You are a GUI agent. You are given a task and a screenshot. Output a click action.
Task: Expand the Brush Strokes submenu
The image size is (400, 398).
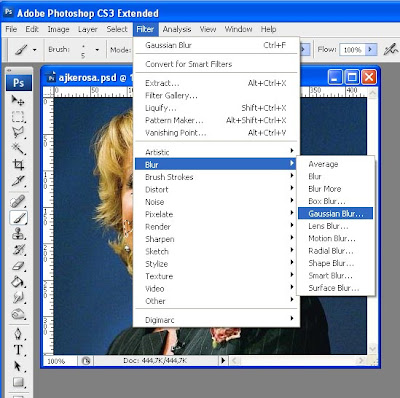[x=216, y=177]
